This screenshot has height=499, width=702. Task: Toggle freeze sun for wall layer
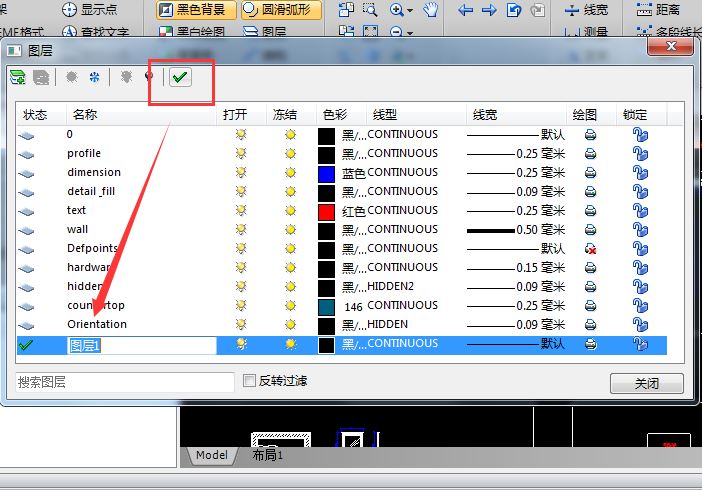(291, 230)
